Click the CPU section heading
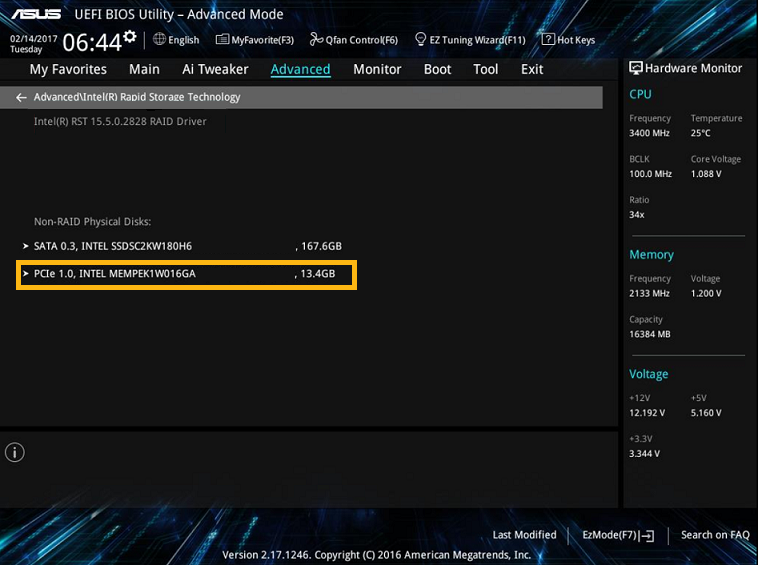Viewport: 758px width, 565px height. [640, 94]
